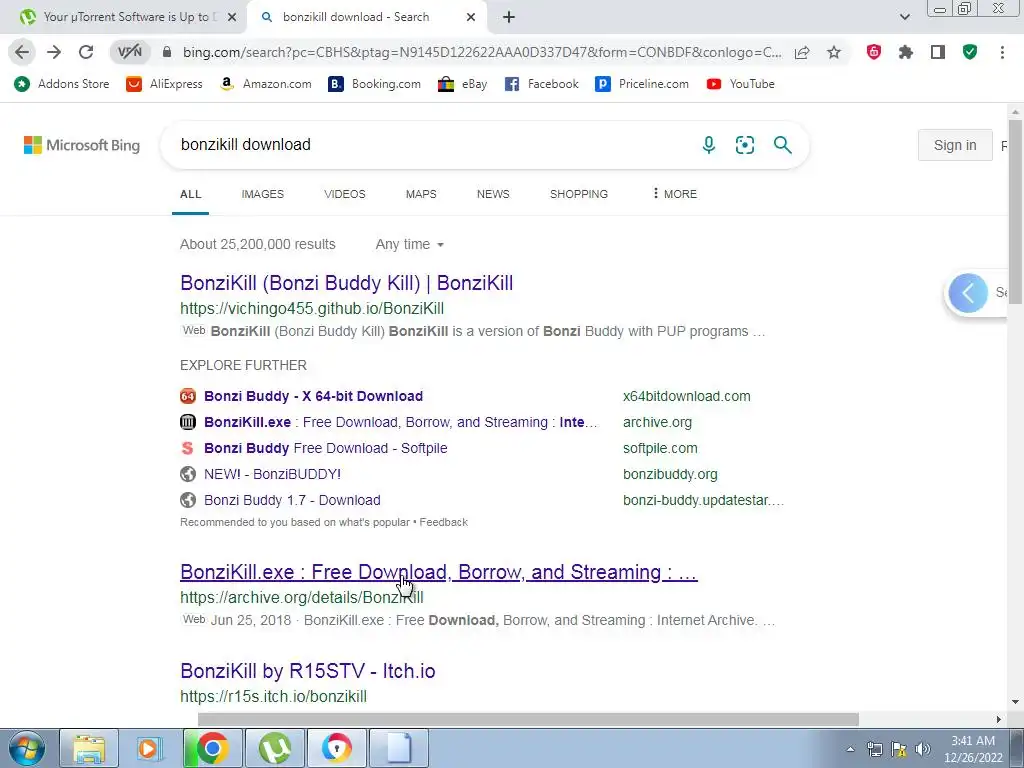Click the magnifier search button in Bing
This screenshot has width=1024, height=768.
point(782,145)
